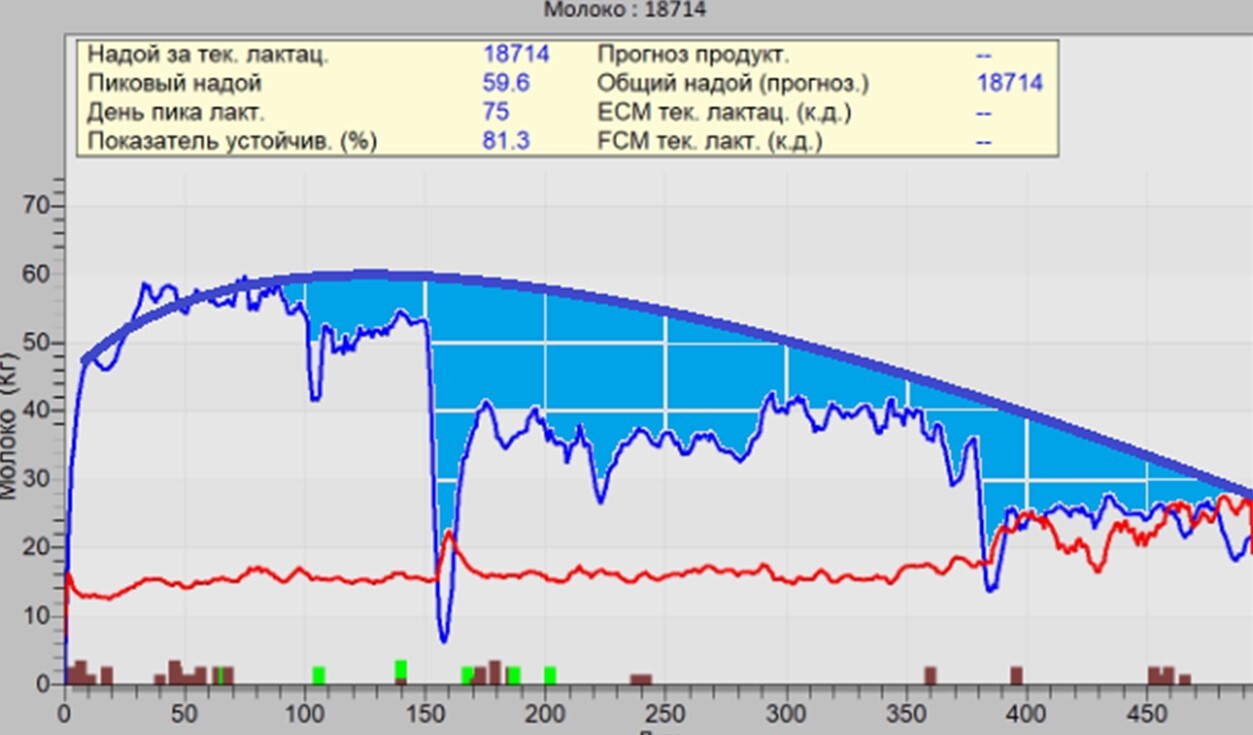The height and width of the screenshot is (735, 1253).
Task: Click the Y-axis tick value 60
Action: point(35,274)
